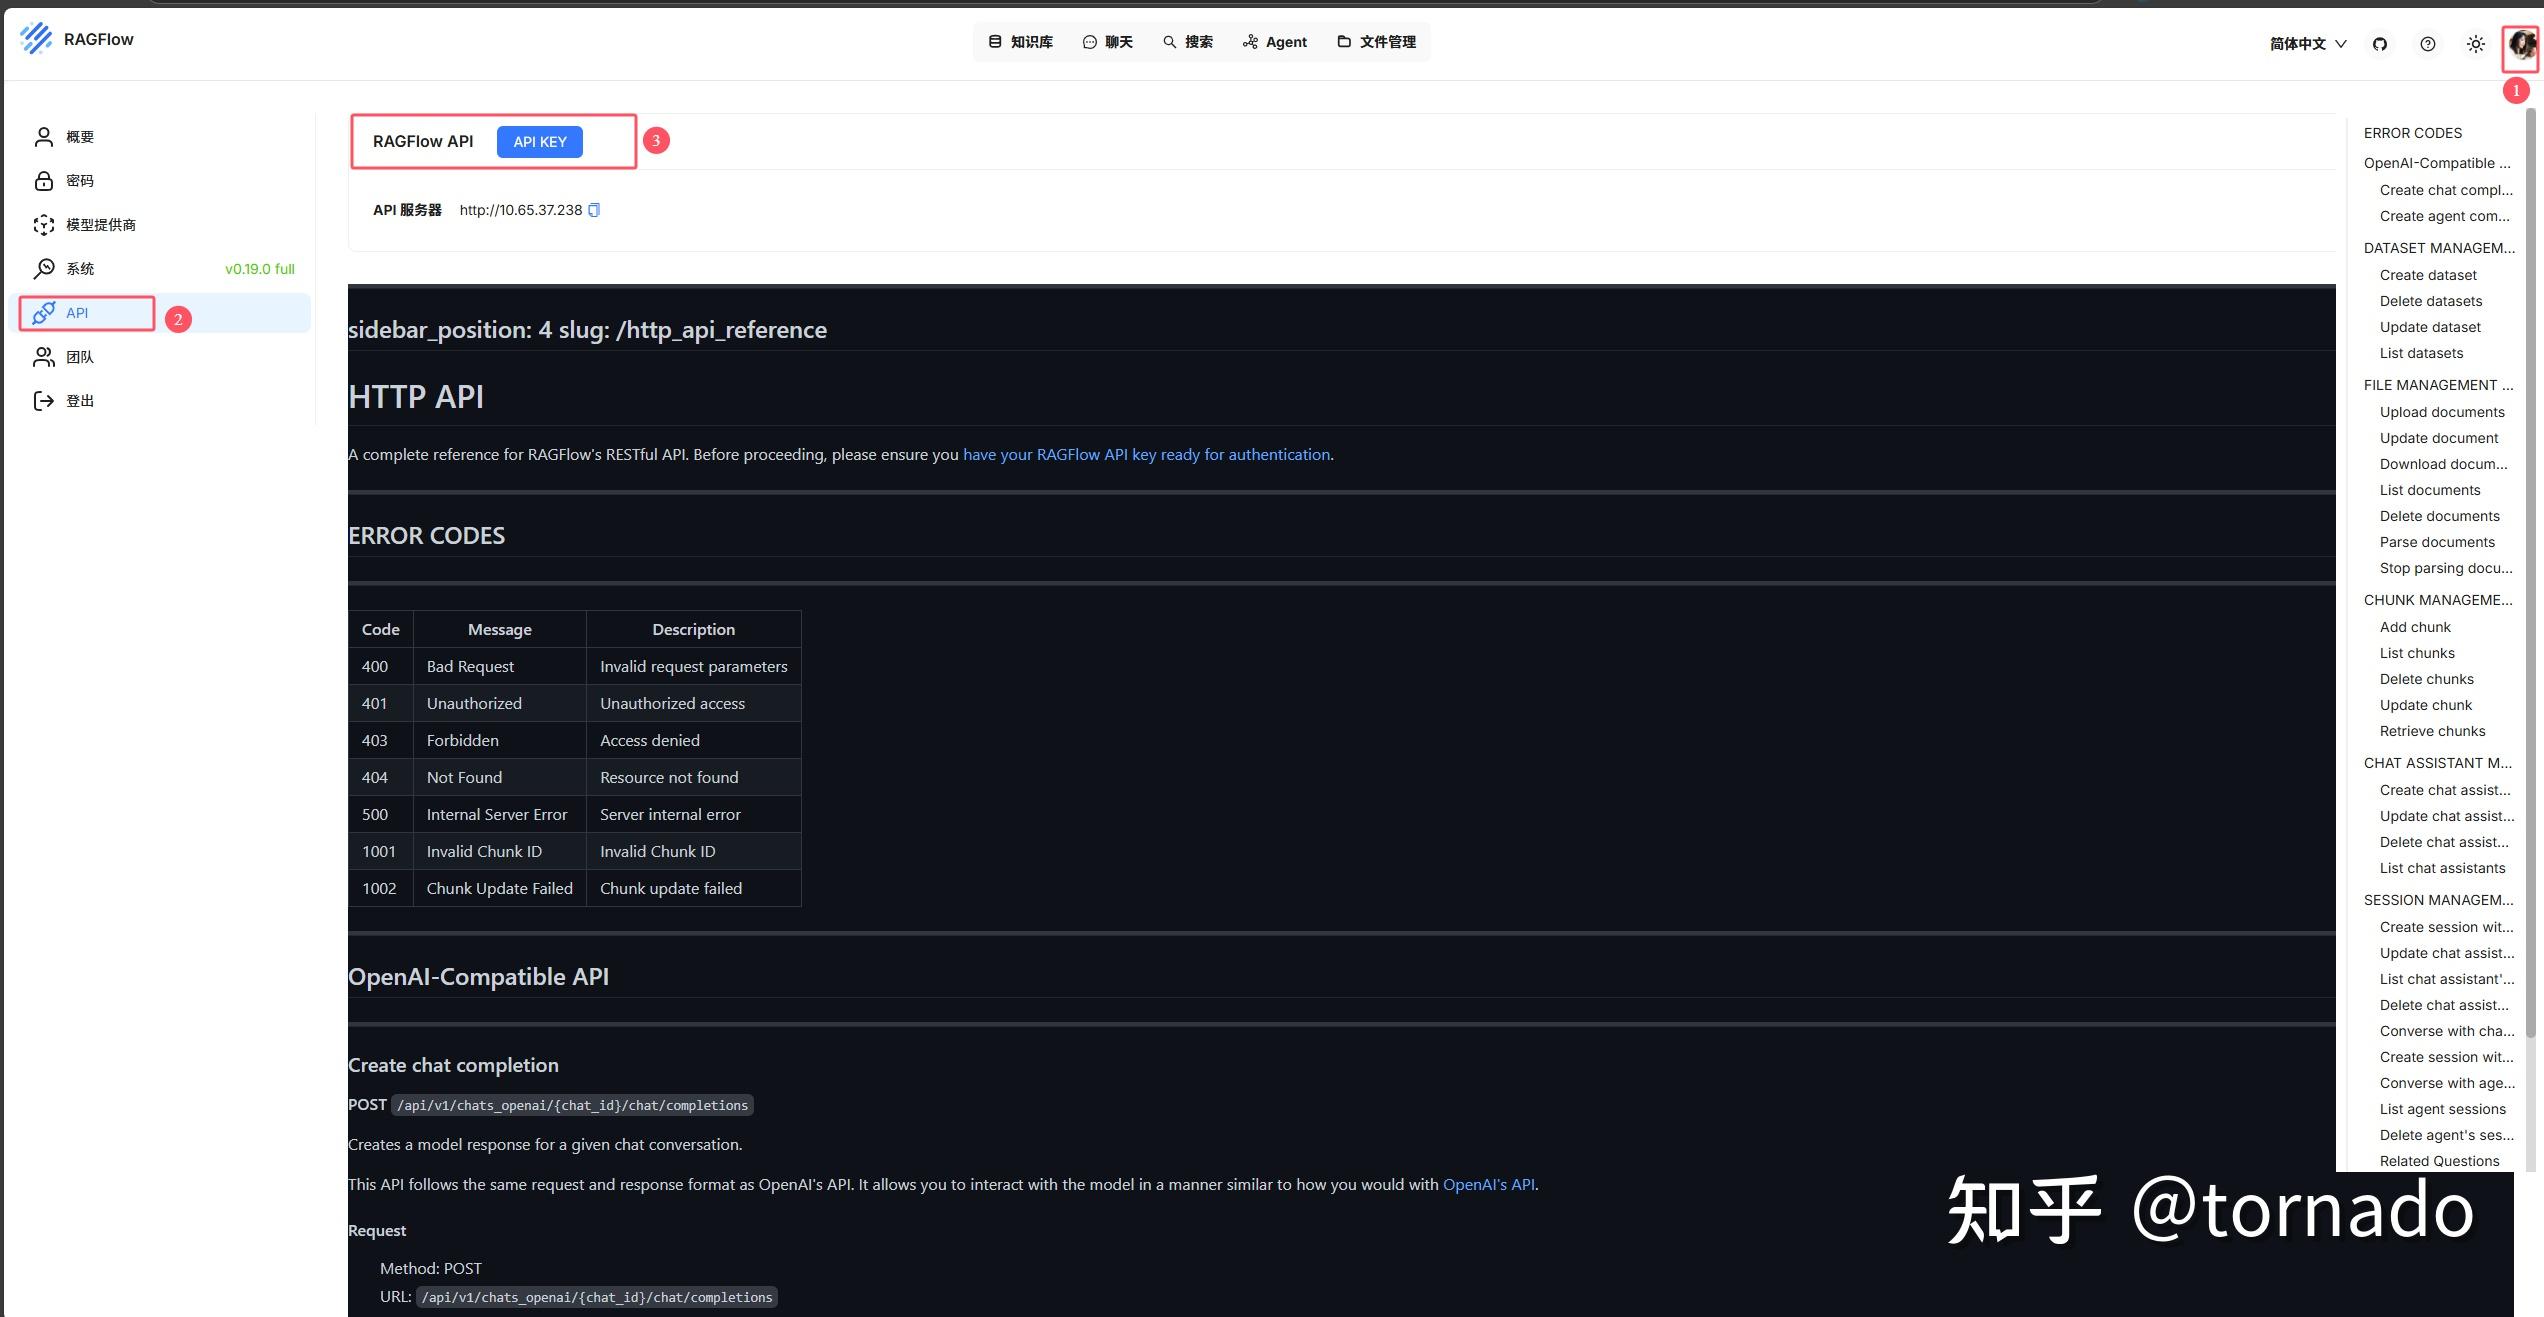Screen dimensions: 2544x1317
Task: Click the RAGFlow logo icon
Action: tap(36, 39)
